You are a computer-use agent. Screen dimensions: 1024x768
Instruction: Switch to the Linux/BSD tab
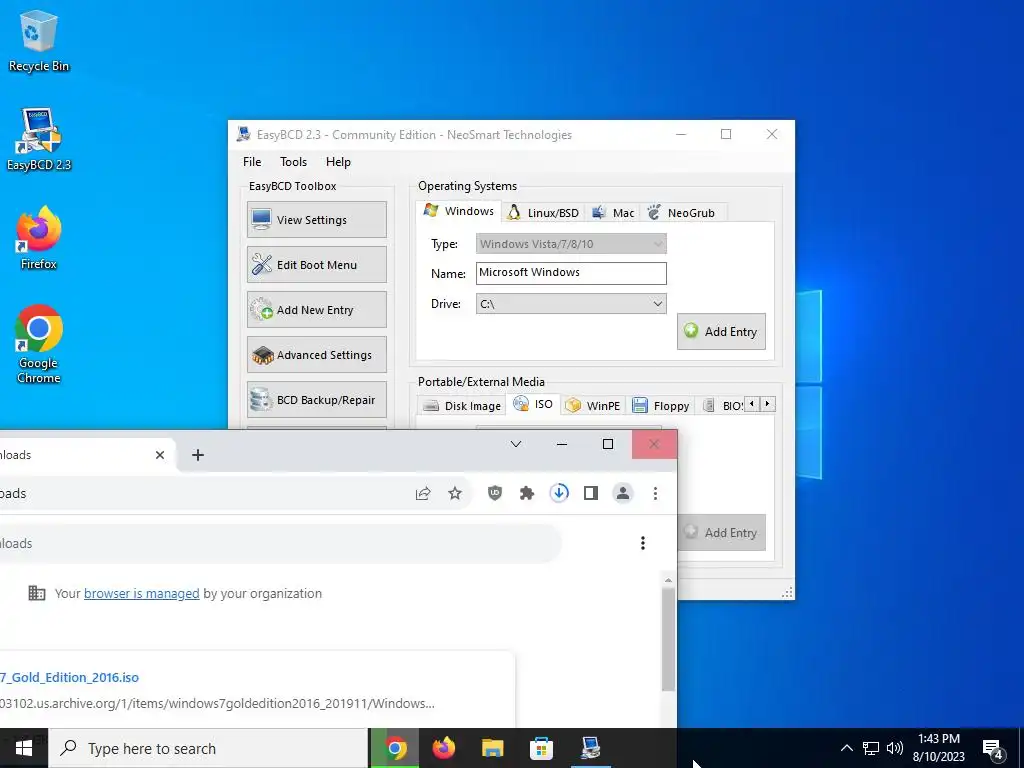pos(543,213)
